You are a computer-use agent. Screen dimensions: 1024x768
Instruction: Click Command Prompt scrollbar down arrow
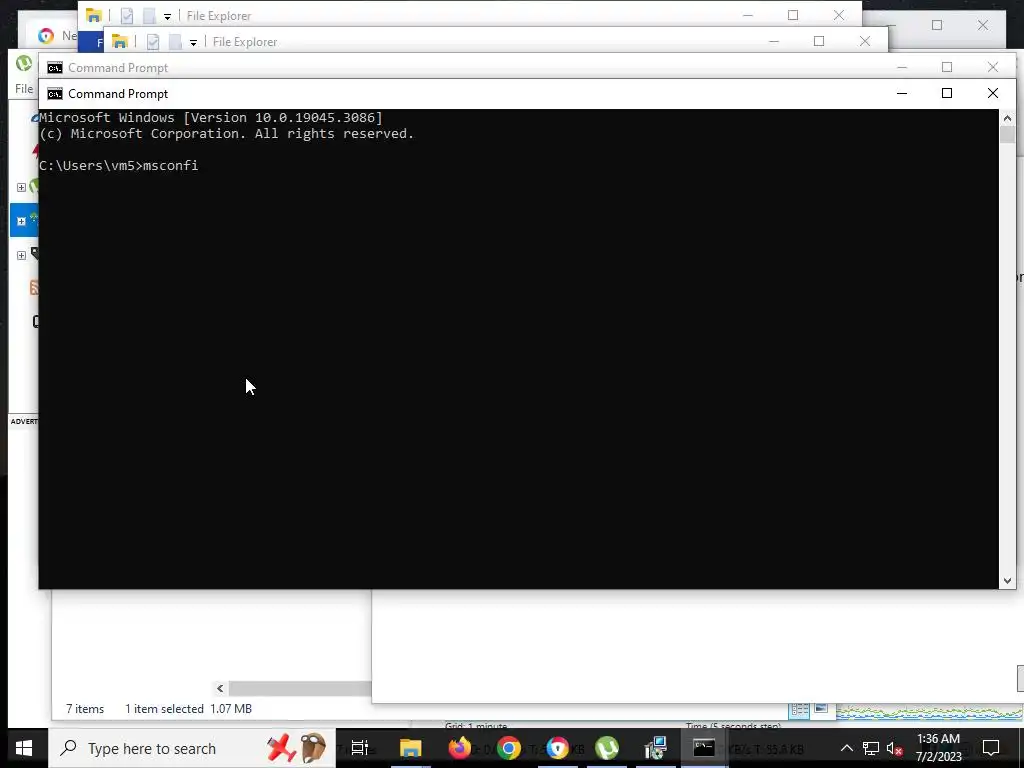[x=1007, y=581]
